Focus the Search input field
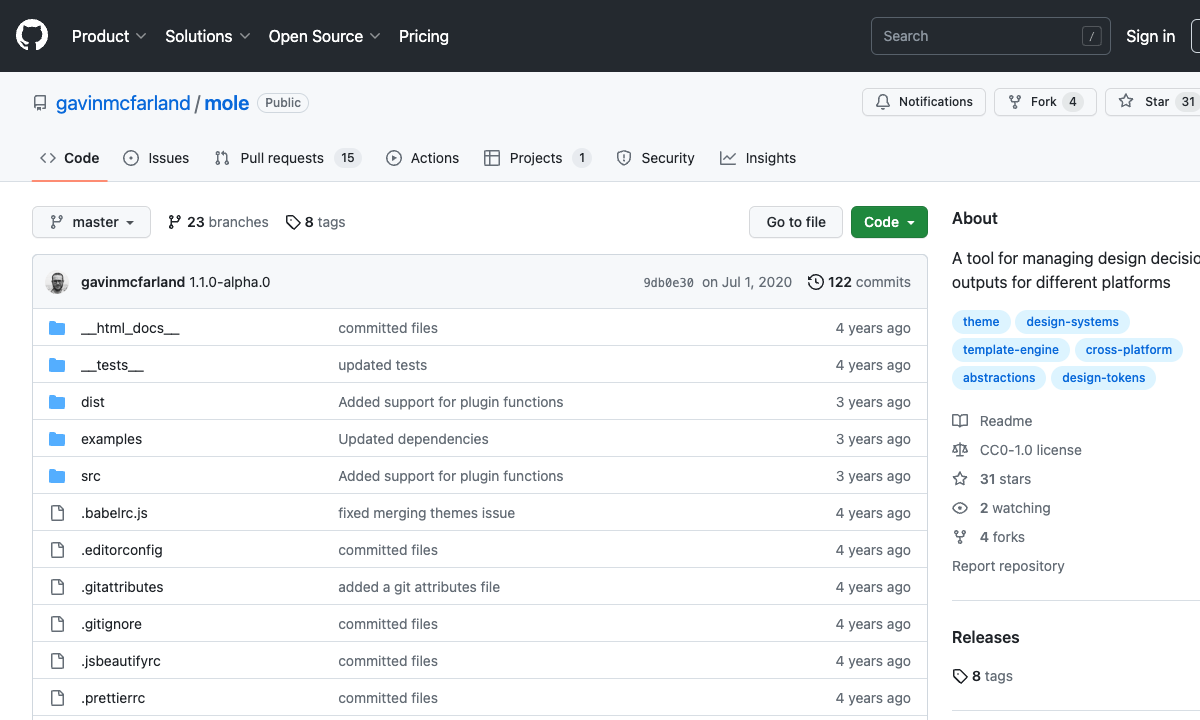The image size is (1200, 720). (x=975, y=36)
